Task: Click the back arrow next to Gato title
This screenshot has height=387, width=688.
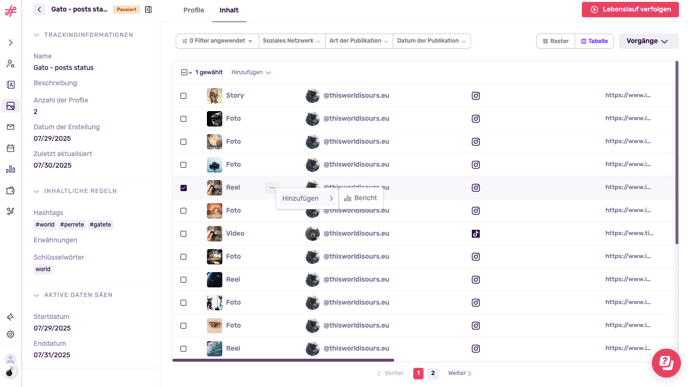Action: point(39,9)
